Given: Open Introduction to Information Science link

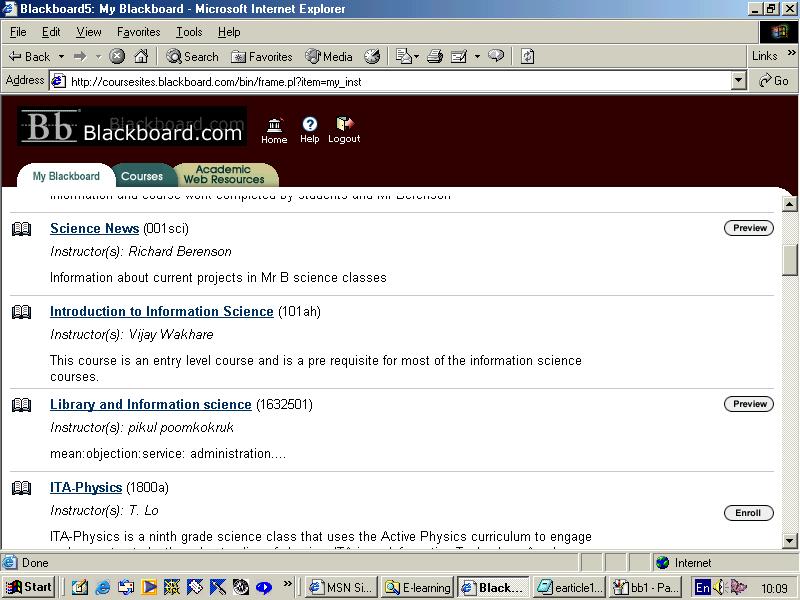Looking at the screenshot, I should (162, 311).
